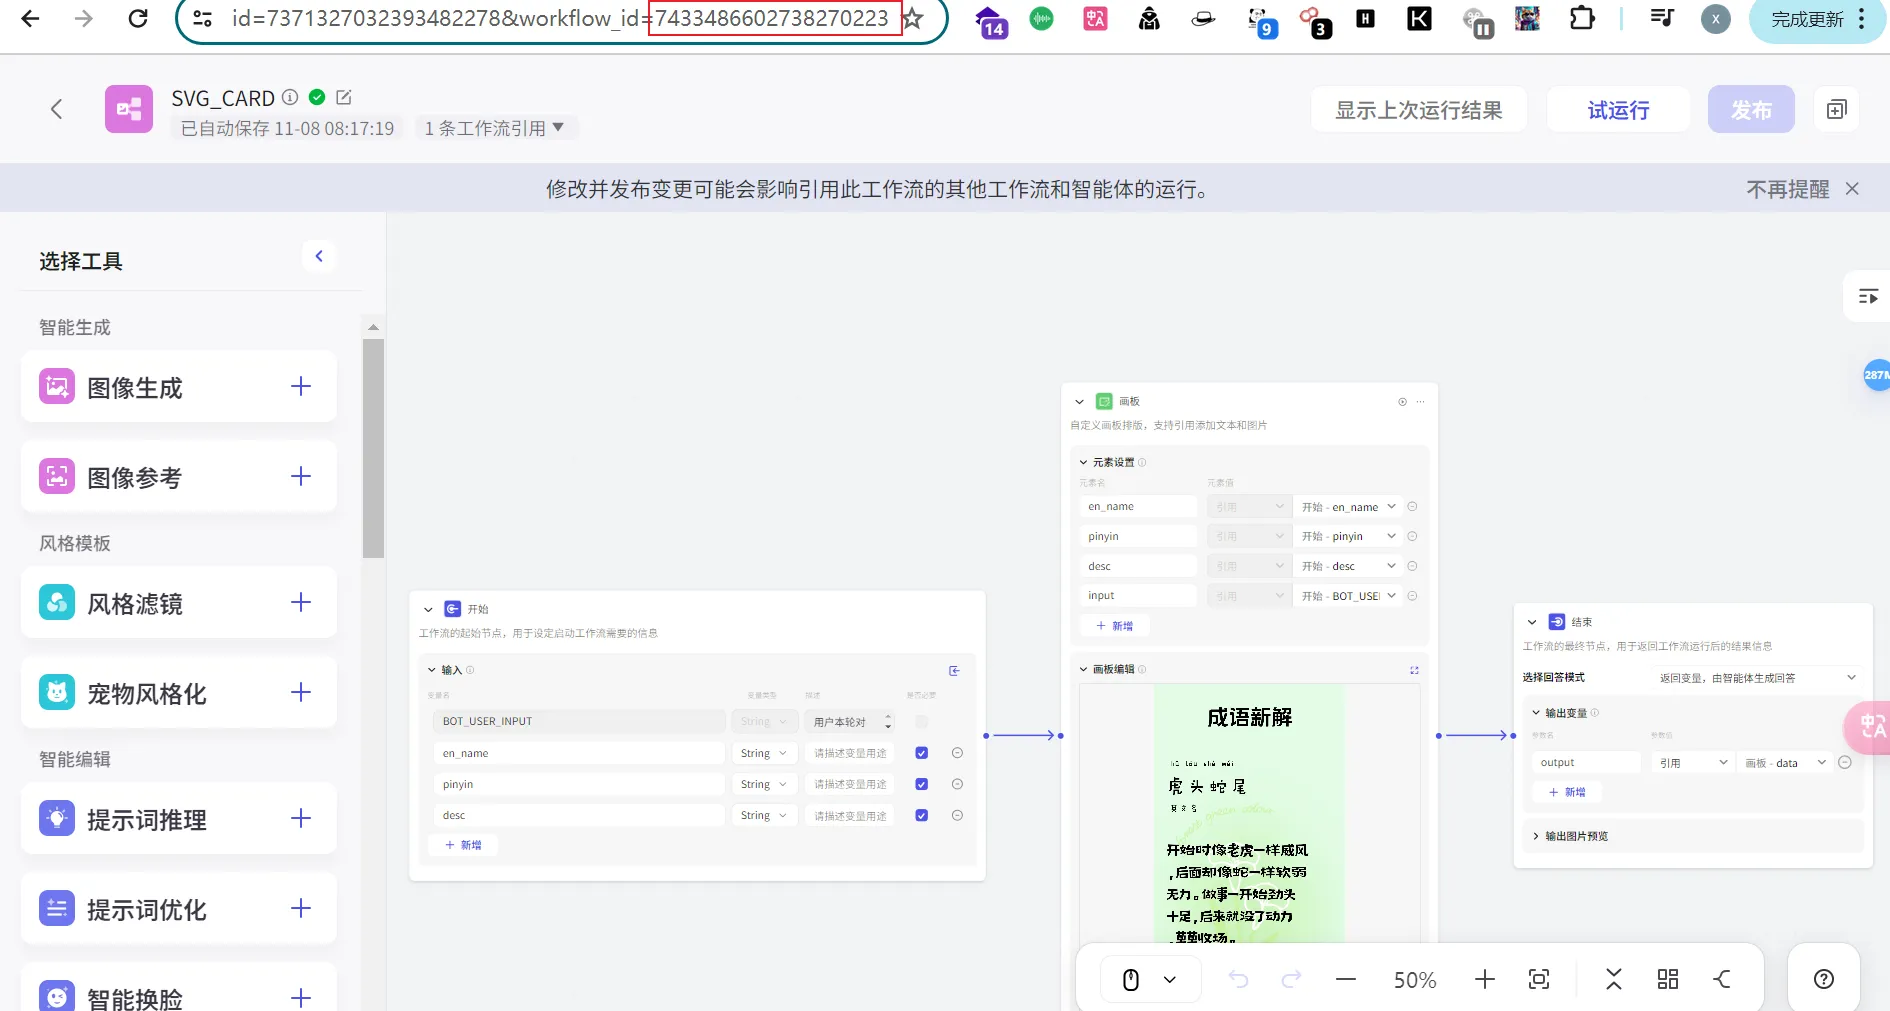This screenshot has width=1890, height=1011.
Task: Run the 画板 node with its play icon
Action: pyautogui.click(x=1402, y=402)
